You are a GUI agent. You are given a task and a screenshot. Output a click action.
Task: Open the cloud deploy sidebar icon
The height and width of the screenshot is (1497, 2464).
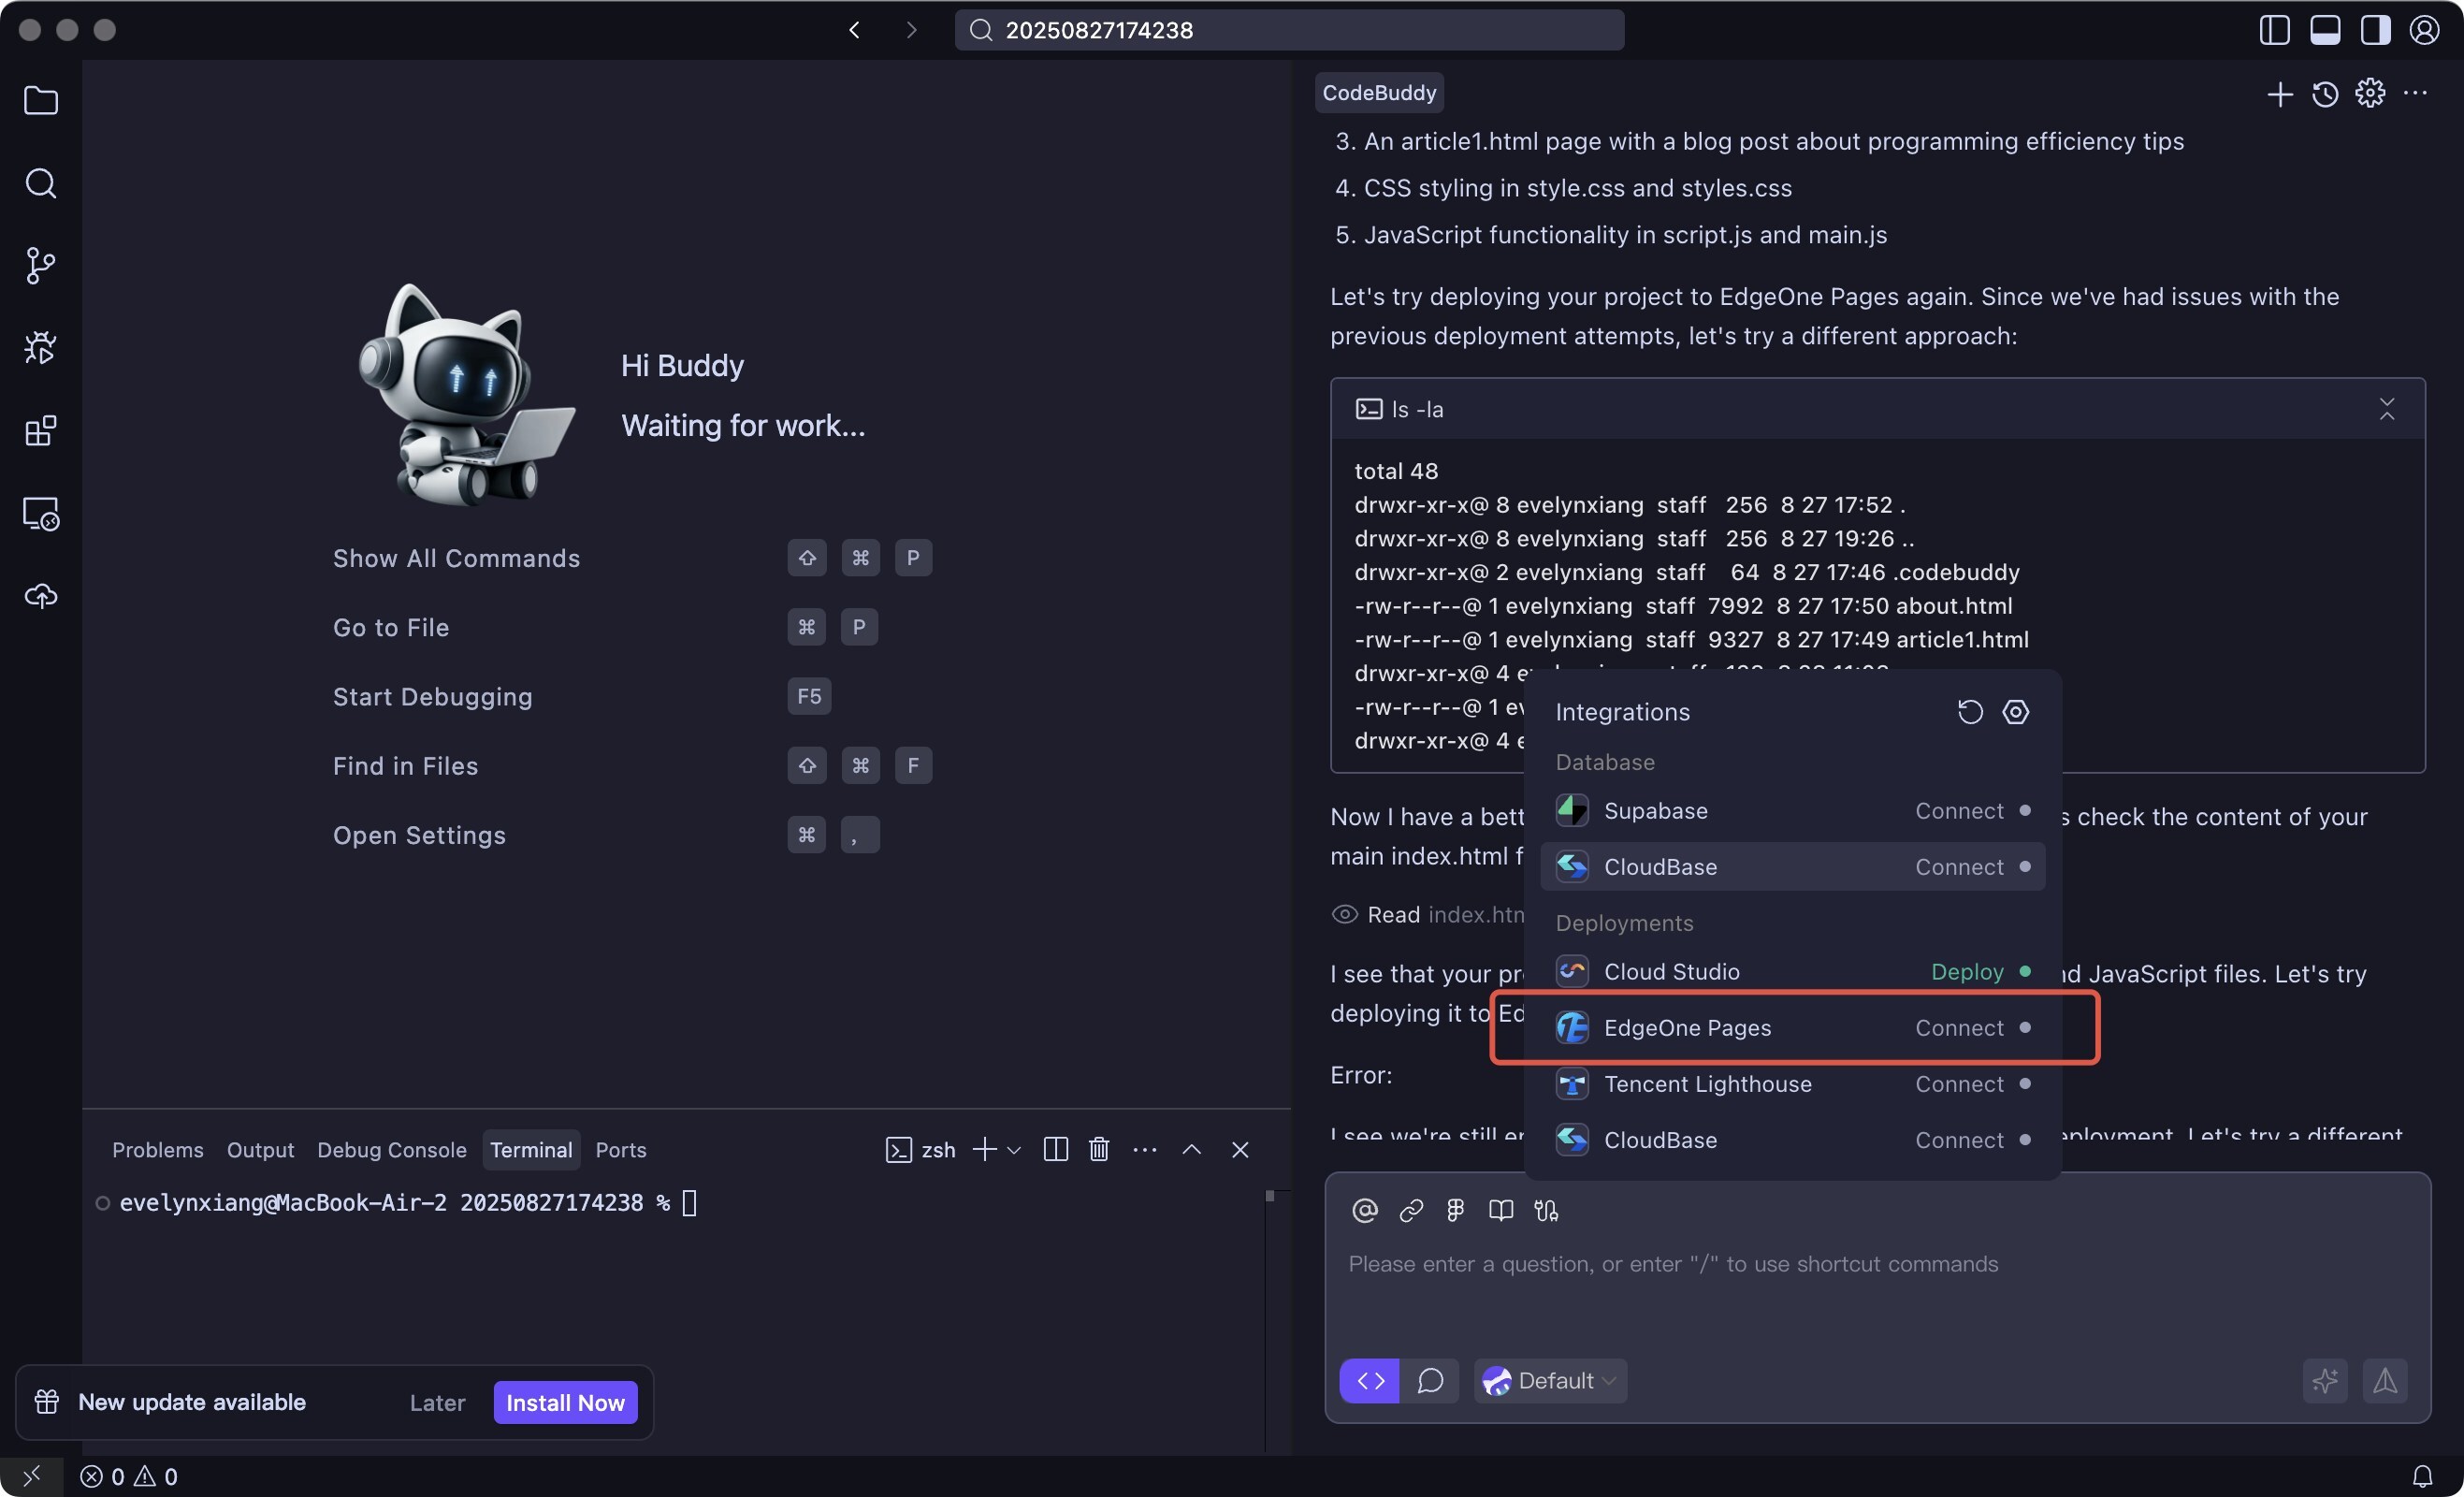tap(40, 596)
